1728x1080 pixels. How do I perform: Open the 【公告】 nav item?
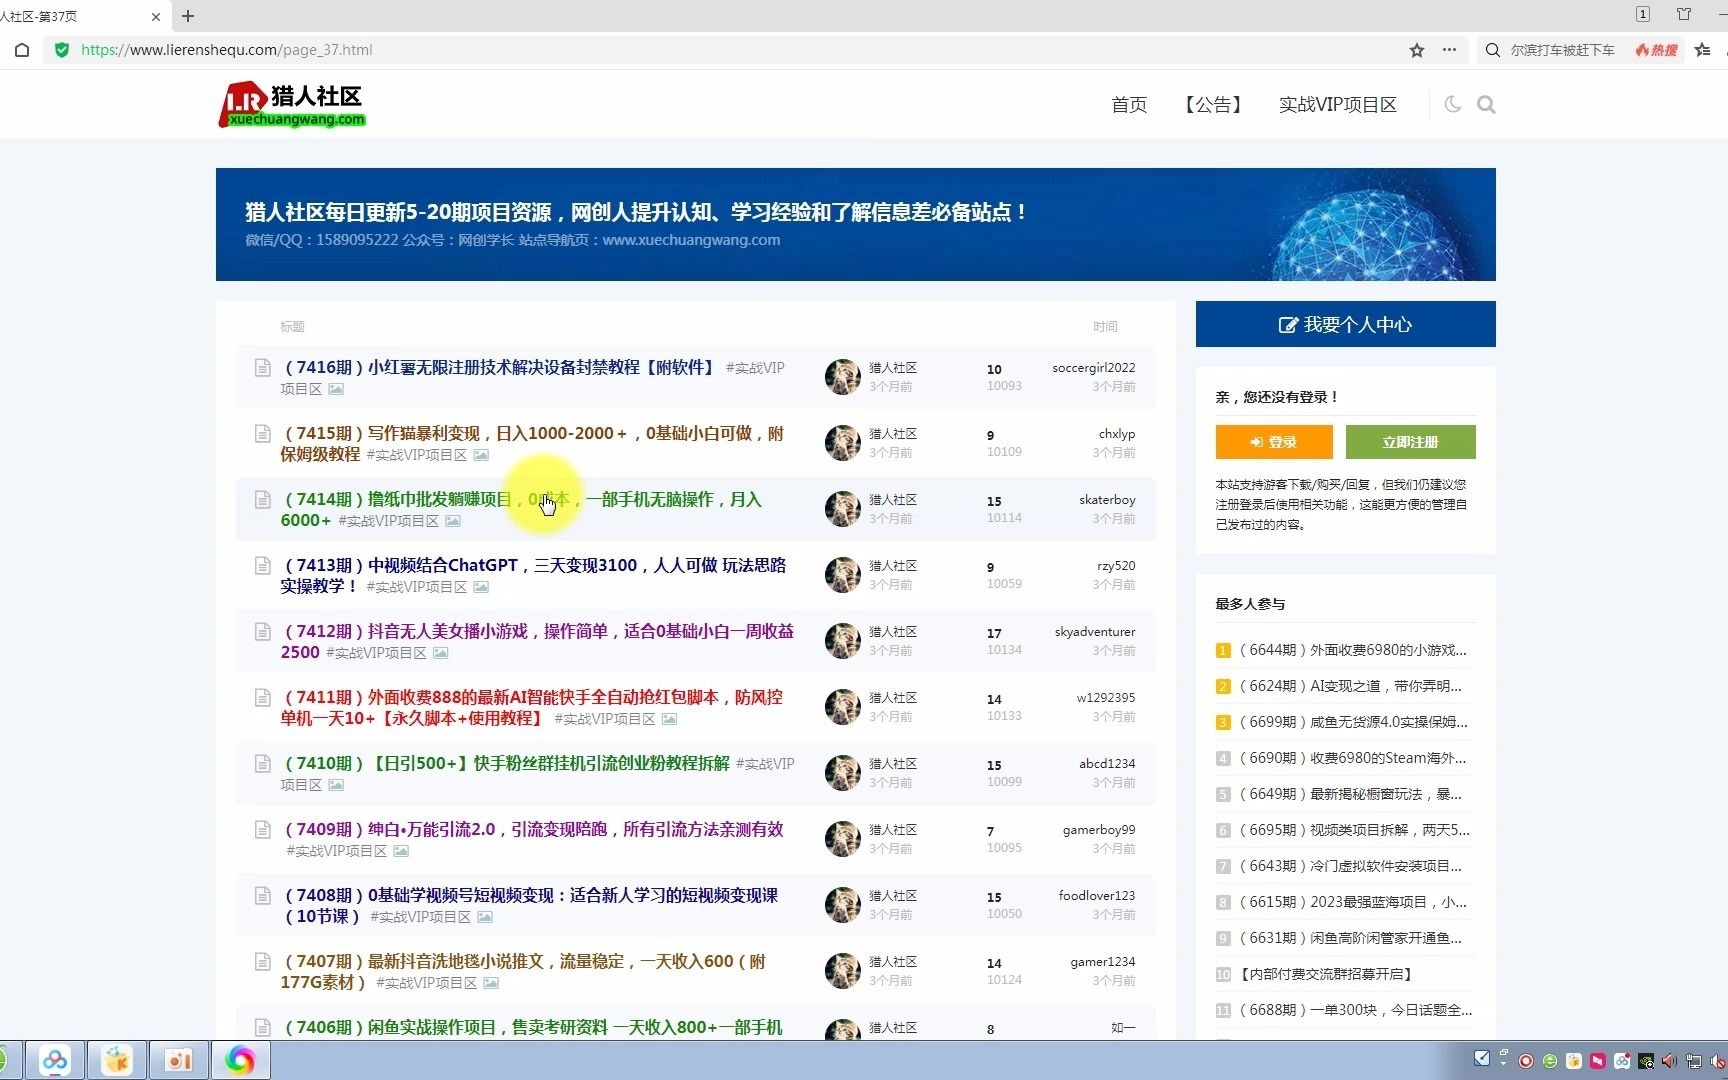pyautogui.click(x=1213, y=105)
